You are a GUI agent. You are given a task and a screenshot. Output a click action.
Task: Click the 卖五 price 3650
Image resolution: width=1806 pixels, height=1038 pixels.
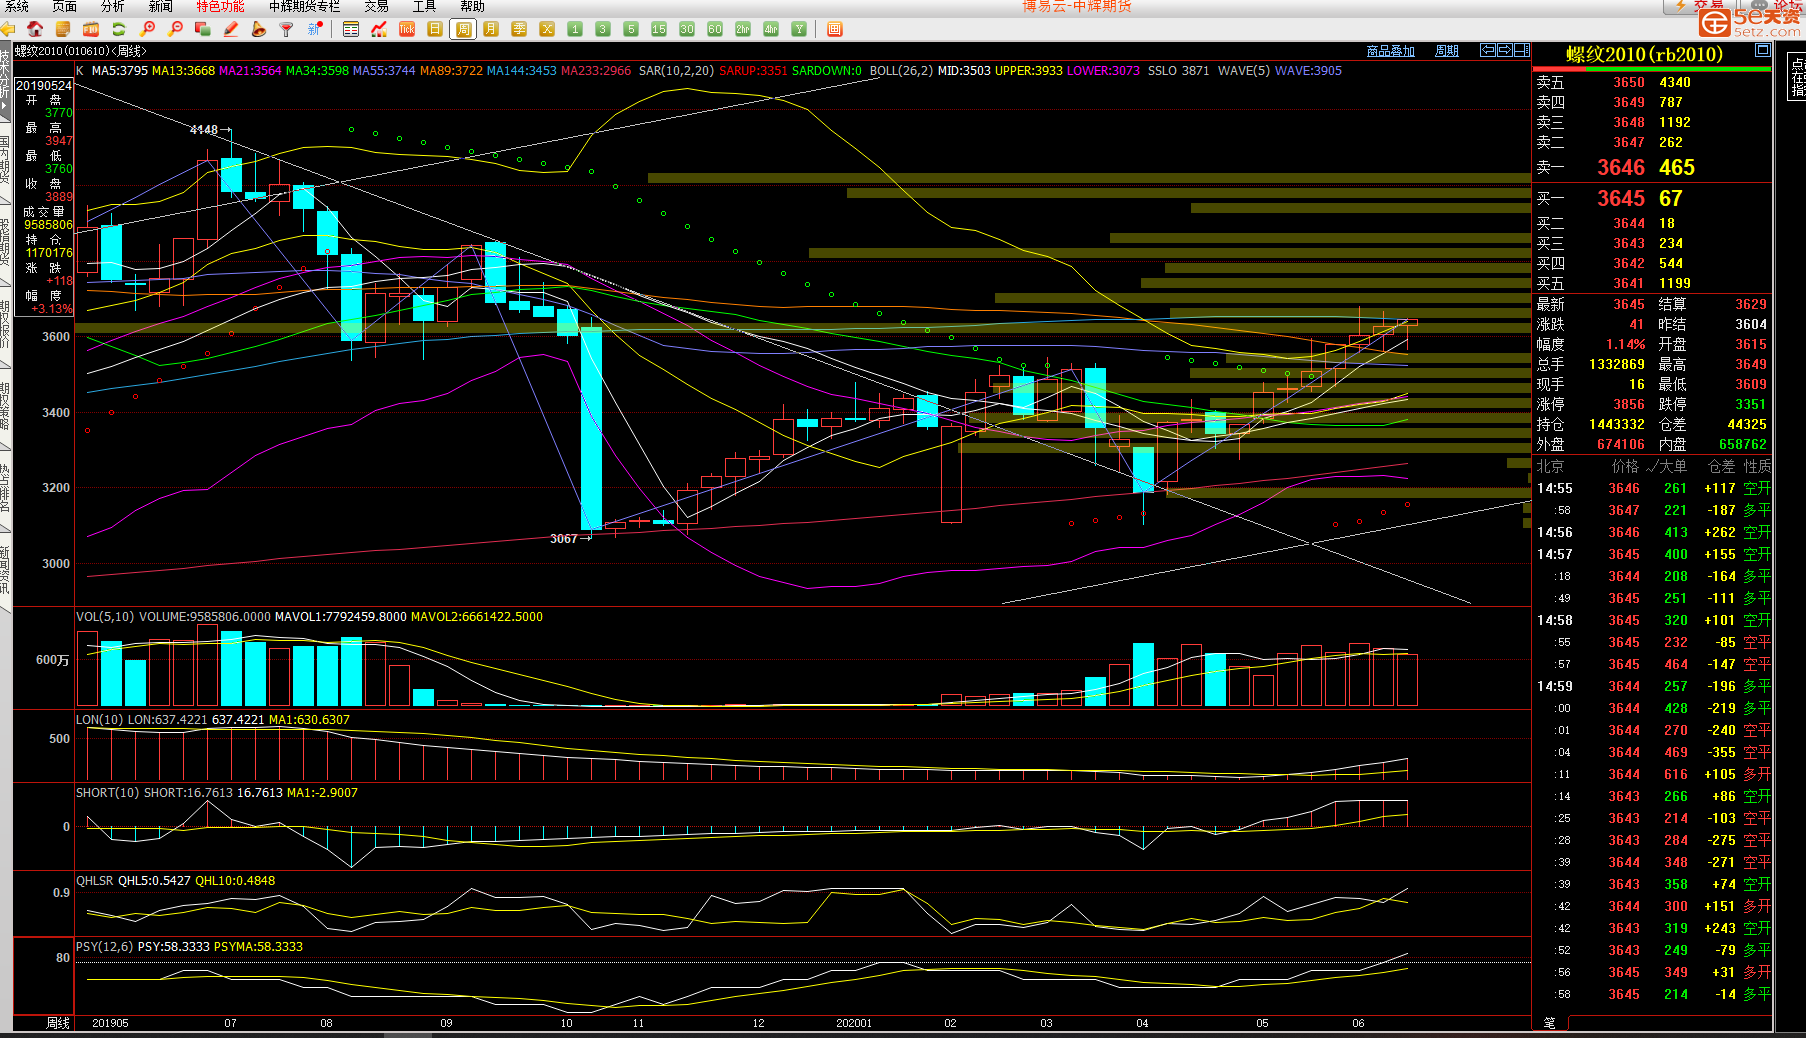coord(1629,83)
